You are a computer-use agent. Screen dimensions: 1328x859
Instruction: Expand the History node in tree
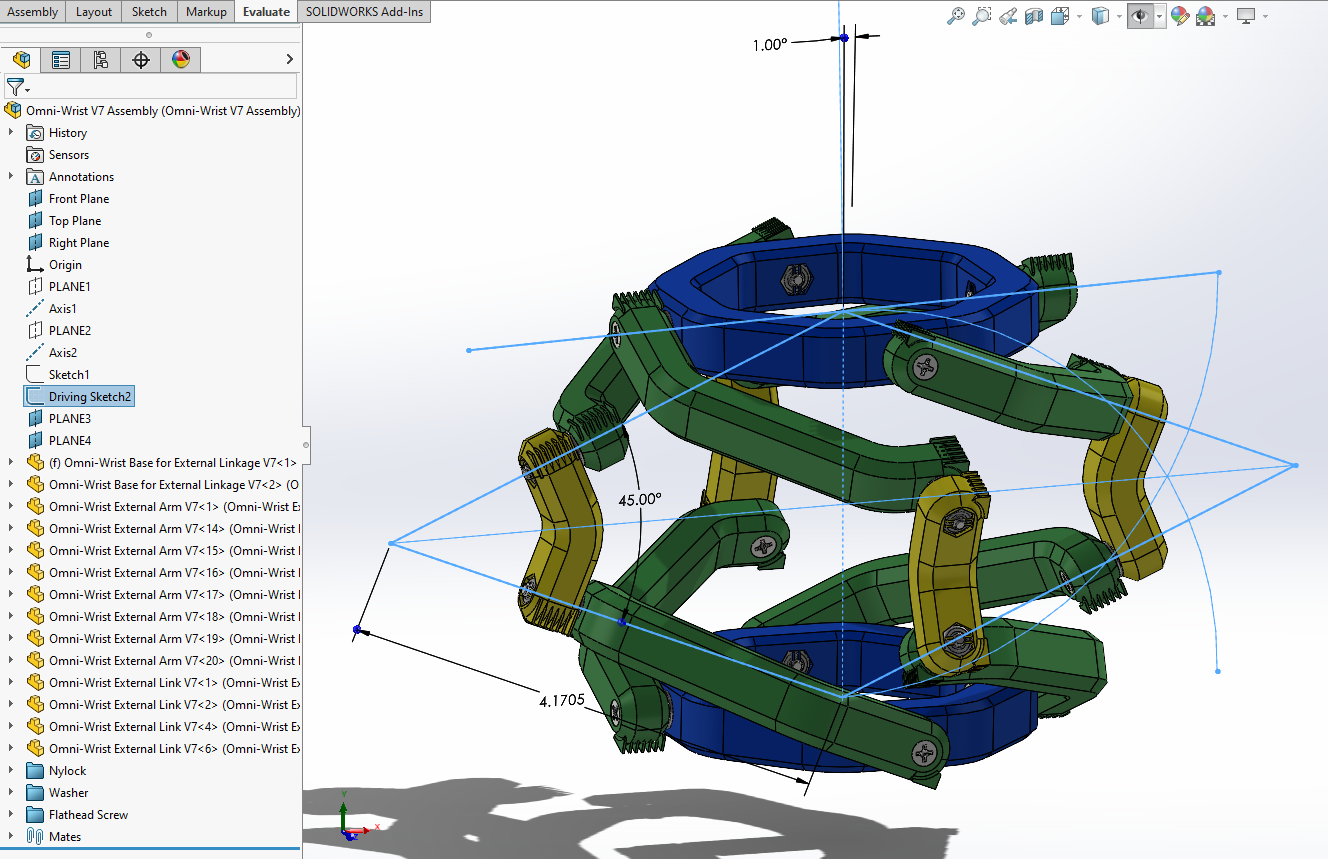pos(11,133)
